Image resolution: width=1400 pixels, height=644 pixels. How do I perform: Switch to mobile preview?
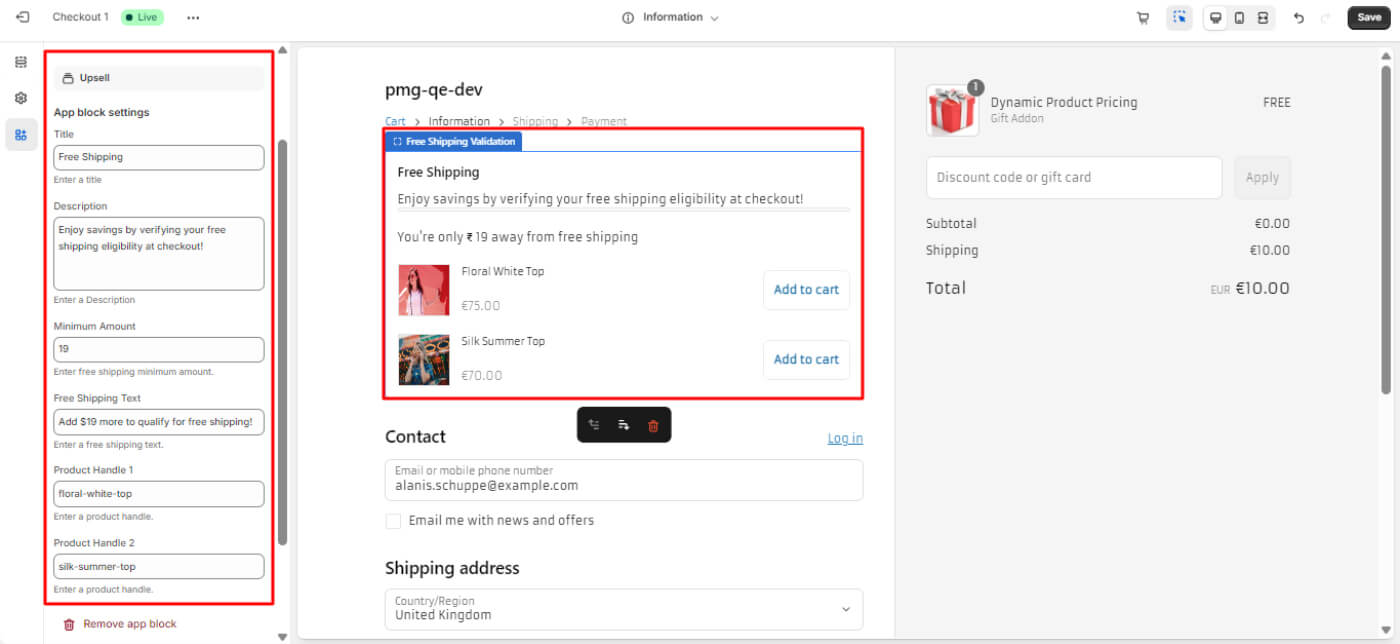(x=1239, y=18)
